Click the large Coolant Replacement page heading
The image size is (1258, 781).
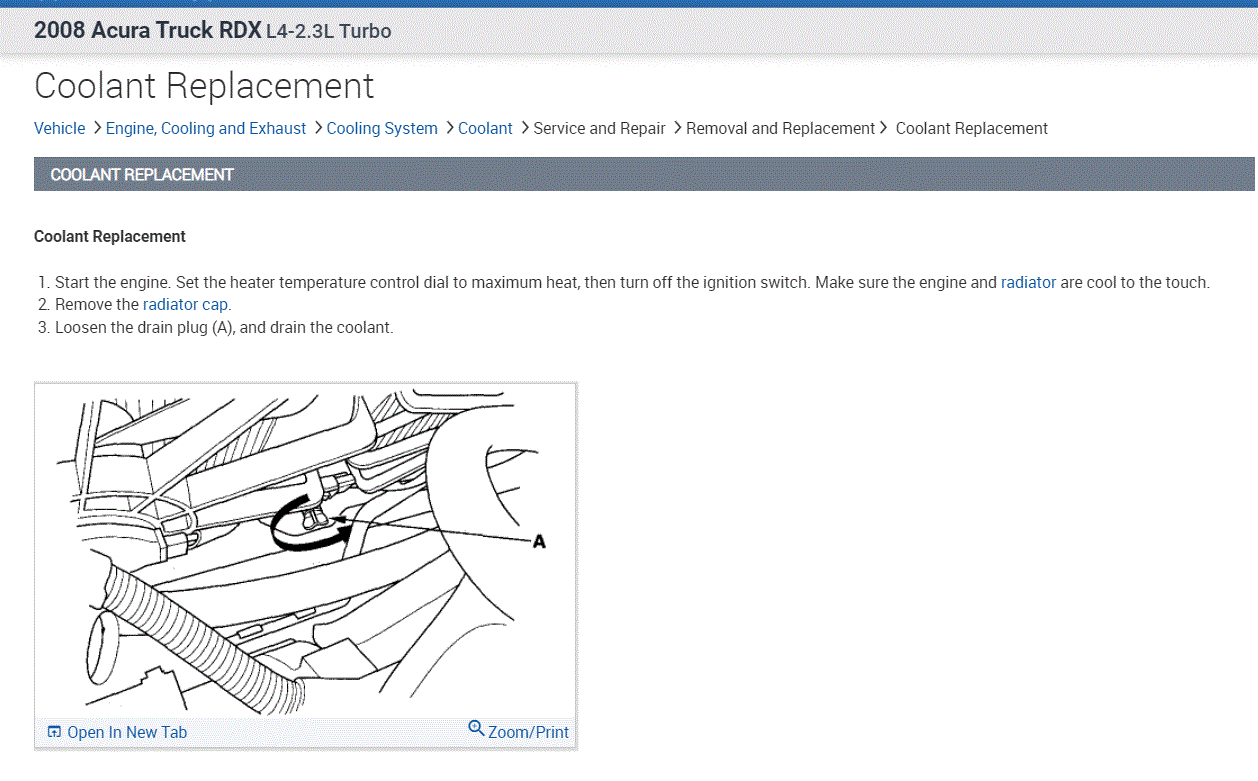pyautogui.click(x=204, y=86)
